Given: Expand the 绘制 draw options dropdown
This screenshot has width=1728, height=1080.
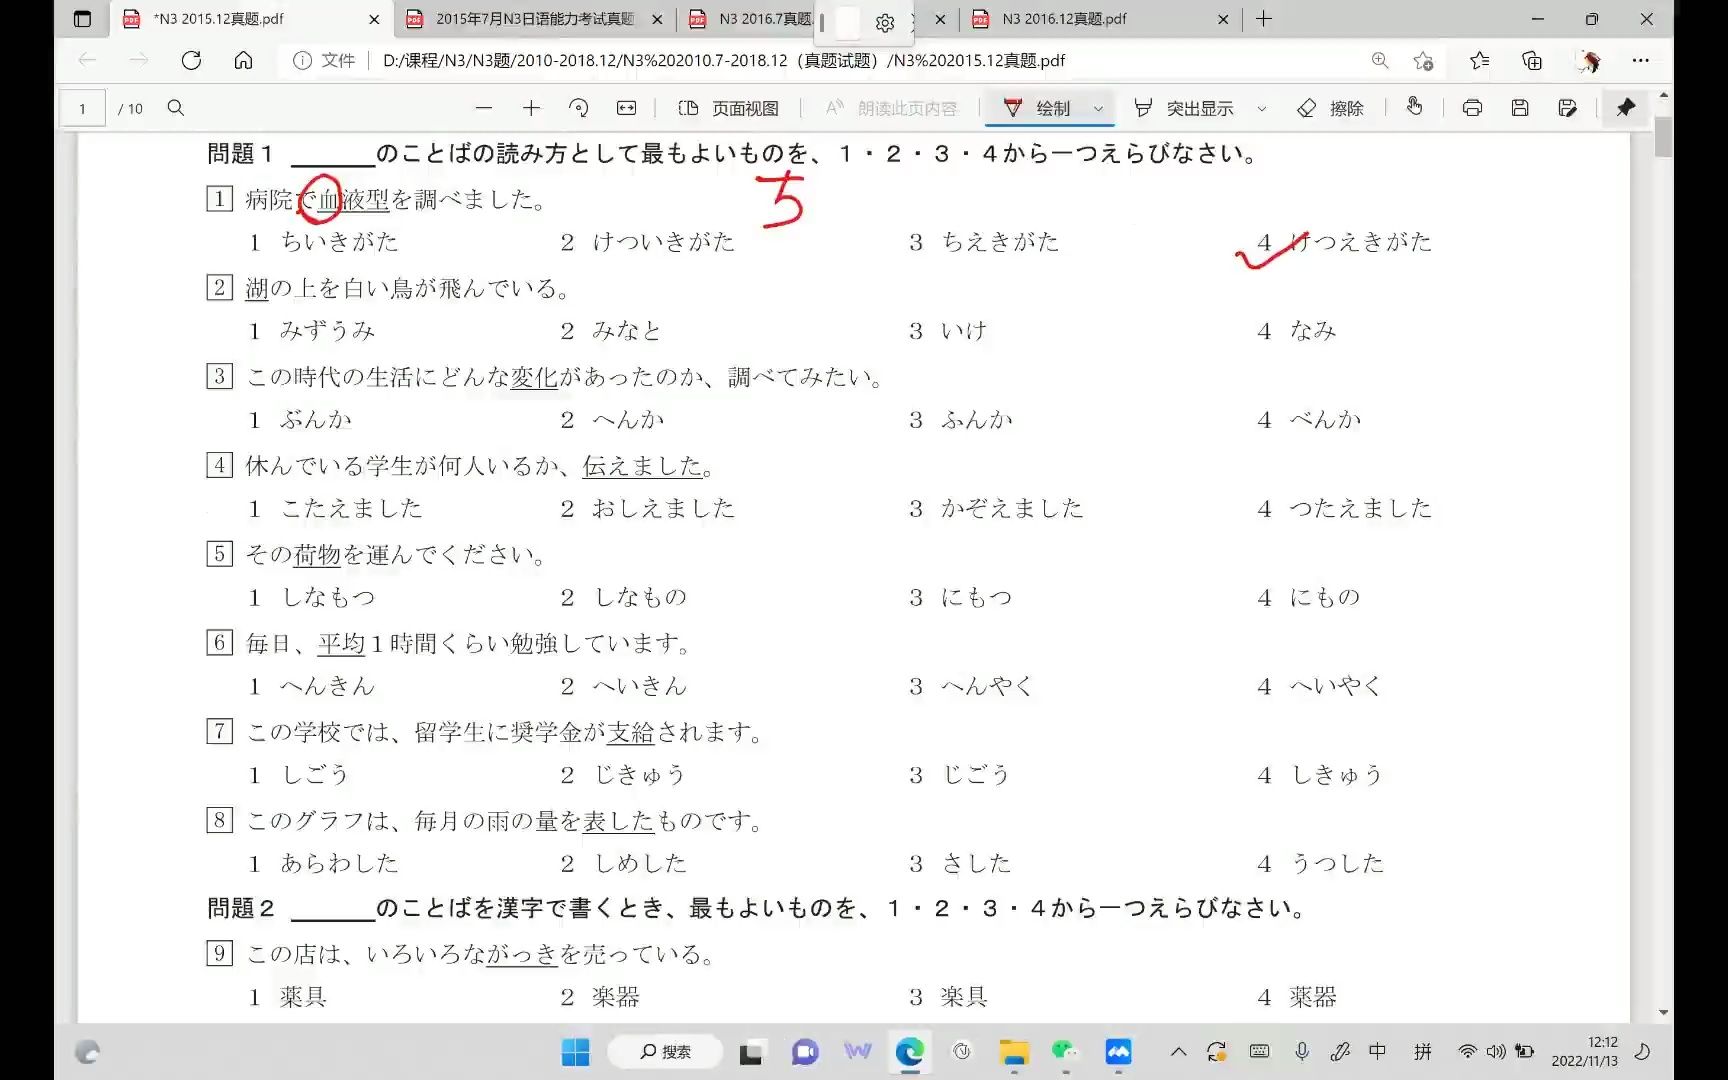Looking at the screenshot, I should tap(1098, 108).
